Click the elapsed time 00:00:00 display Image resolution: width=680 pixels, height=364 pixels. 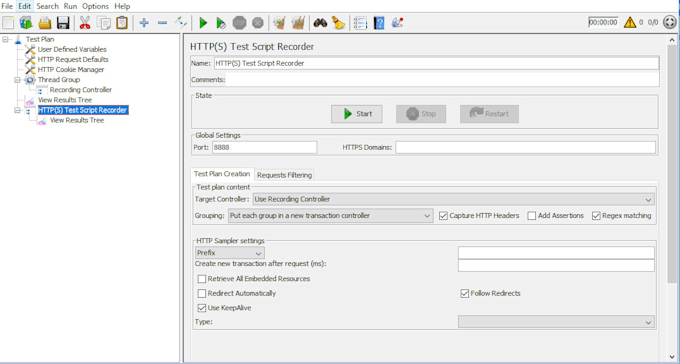click(603, 22)
